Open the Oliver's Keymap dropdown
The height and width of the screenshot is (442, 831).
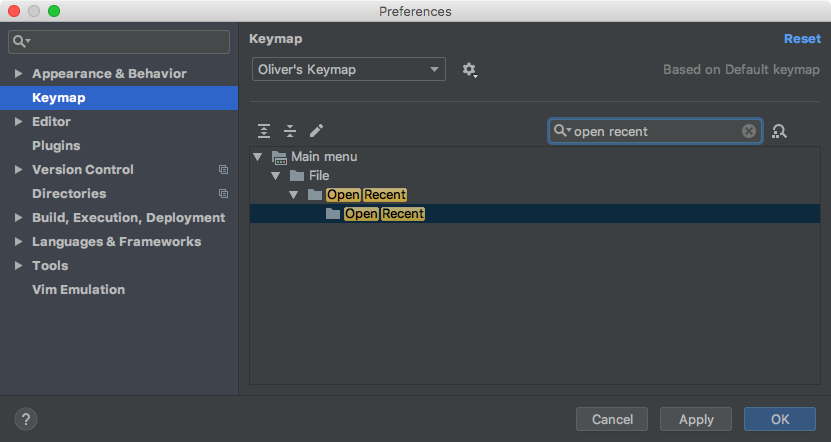tap(348, 70)
